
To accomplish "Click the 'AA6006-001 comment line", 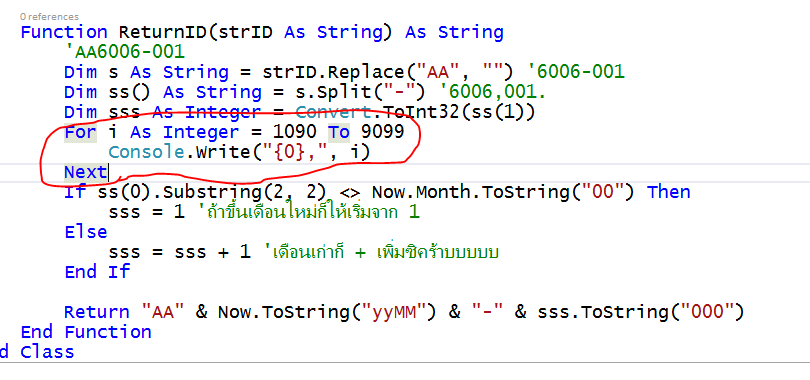I will (x=124, y=52).
